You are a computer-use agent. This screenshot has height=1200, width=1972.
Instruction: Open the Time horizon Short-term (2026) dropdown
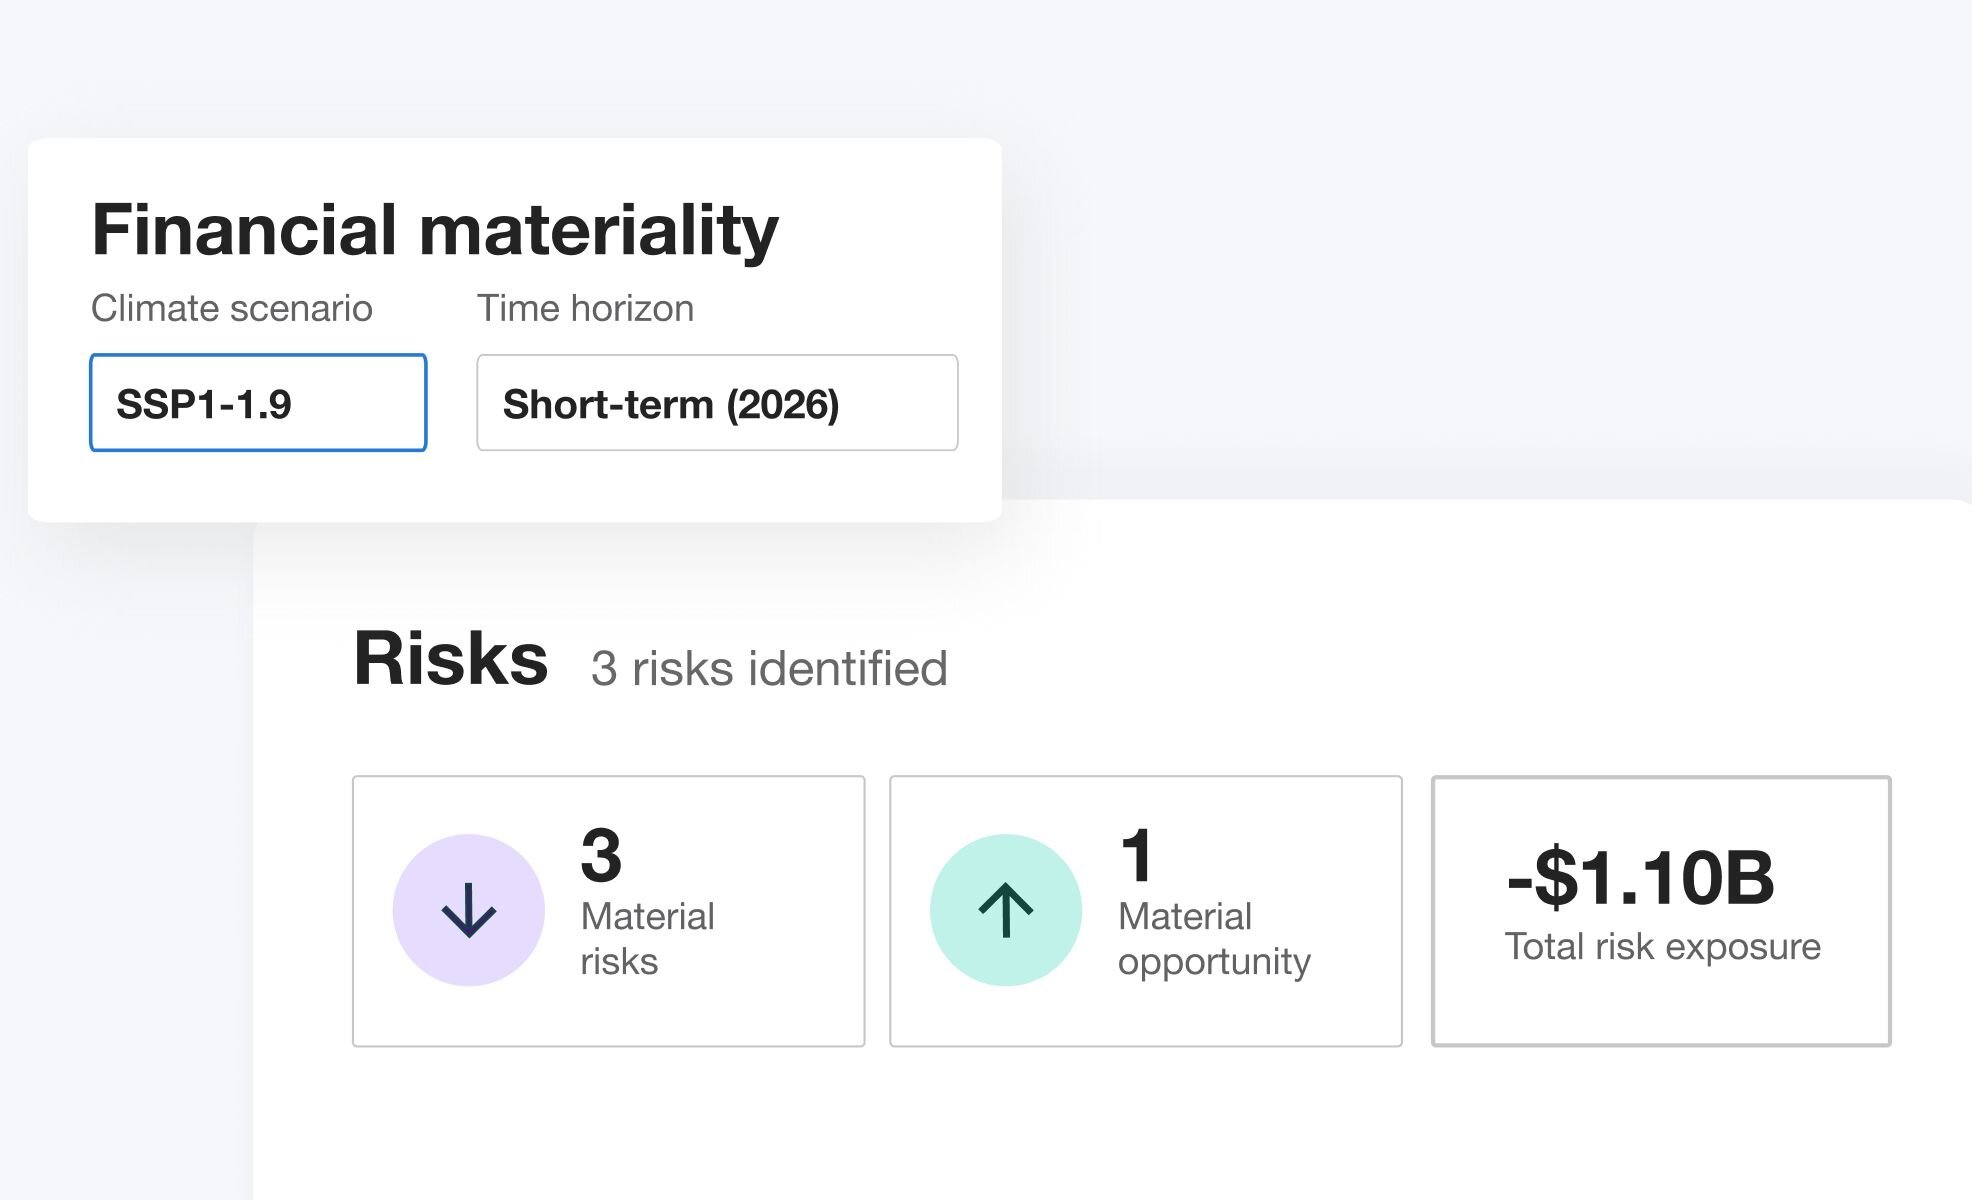tap(717, 403)
